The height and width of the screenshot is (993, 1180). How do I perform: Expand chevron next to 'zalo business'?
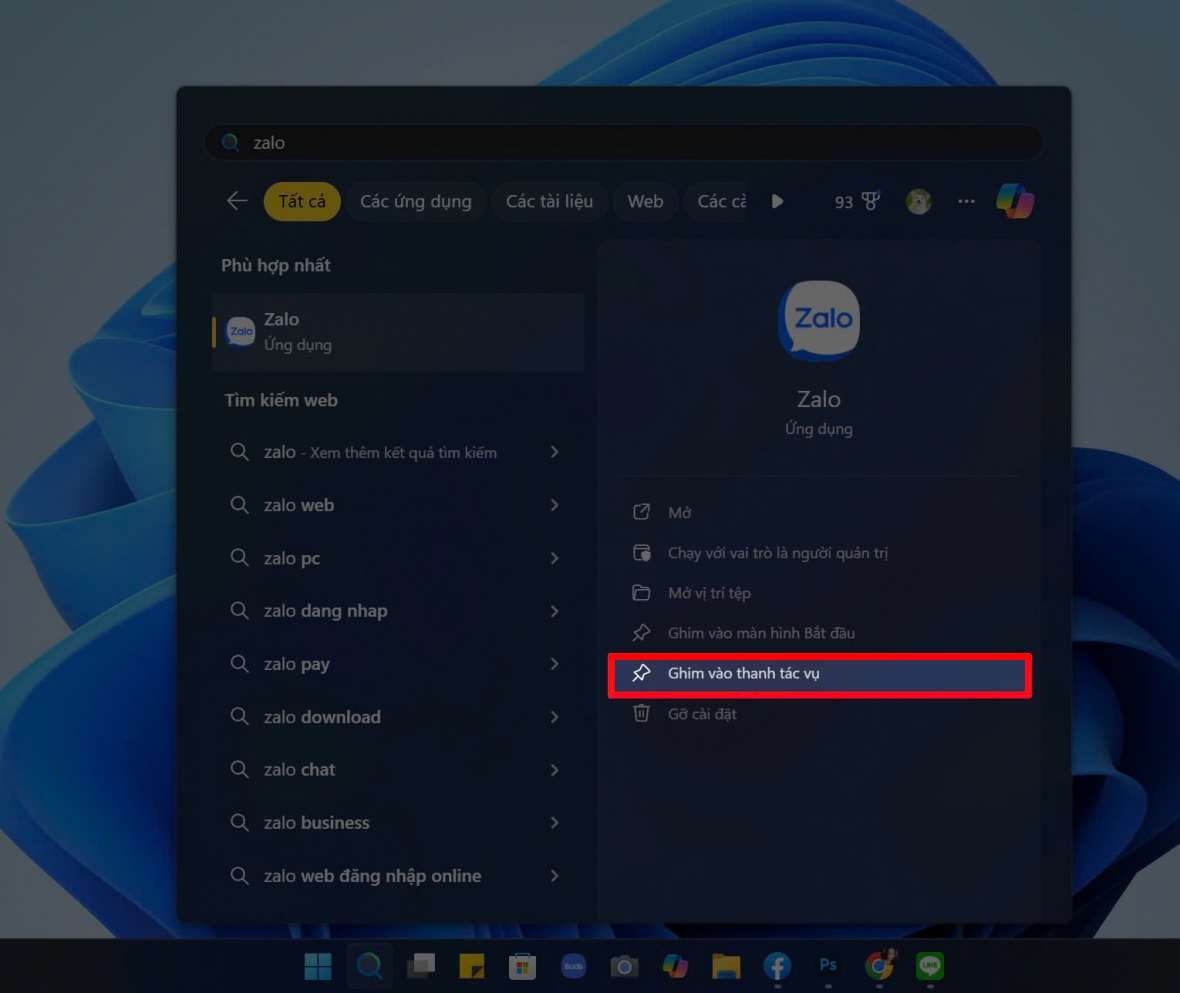point(555,822)
